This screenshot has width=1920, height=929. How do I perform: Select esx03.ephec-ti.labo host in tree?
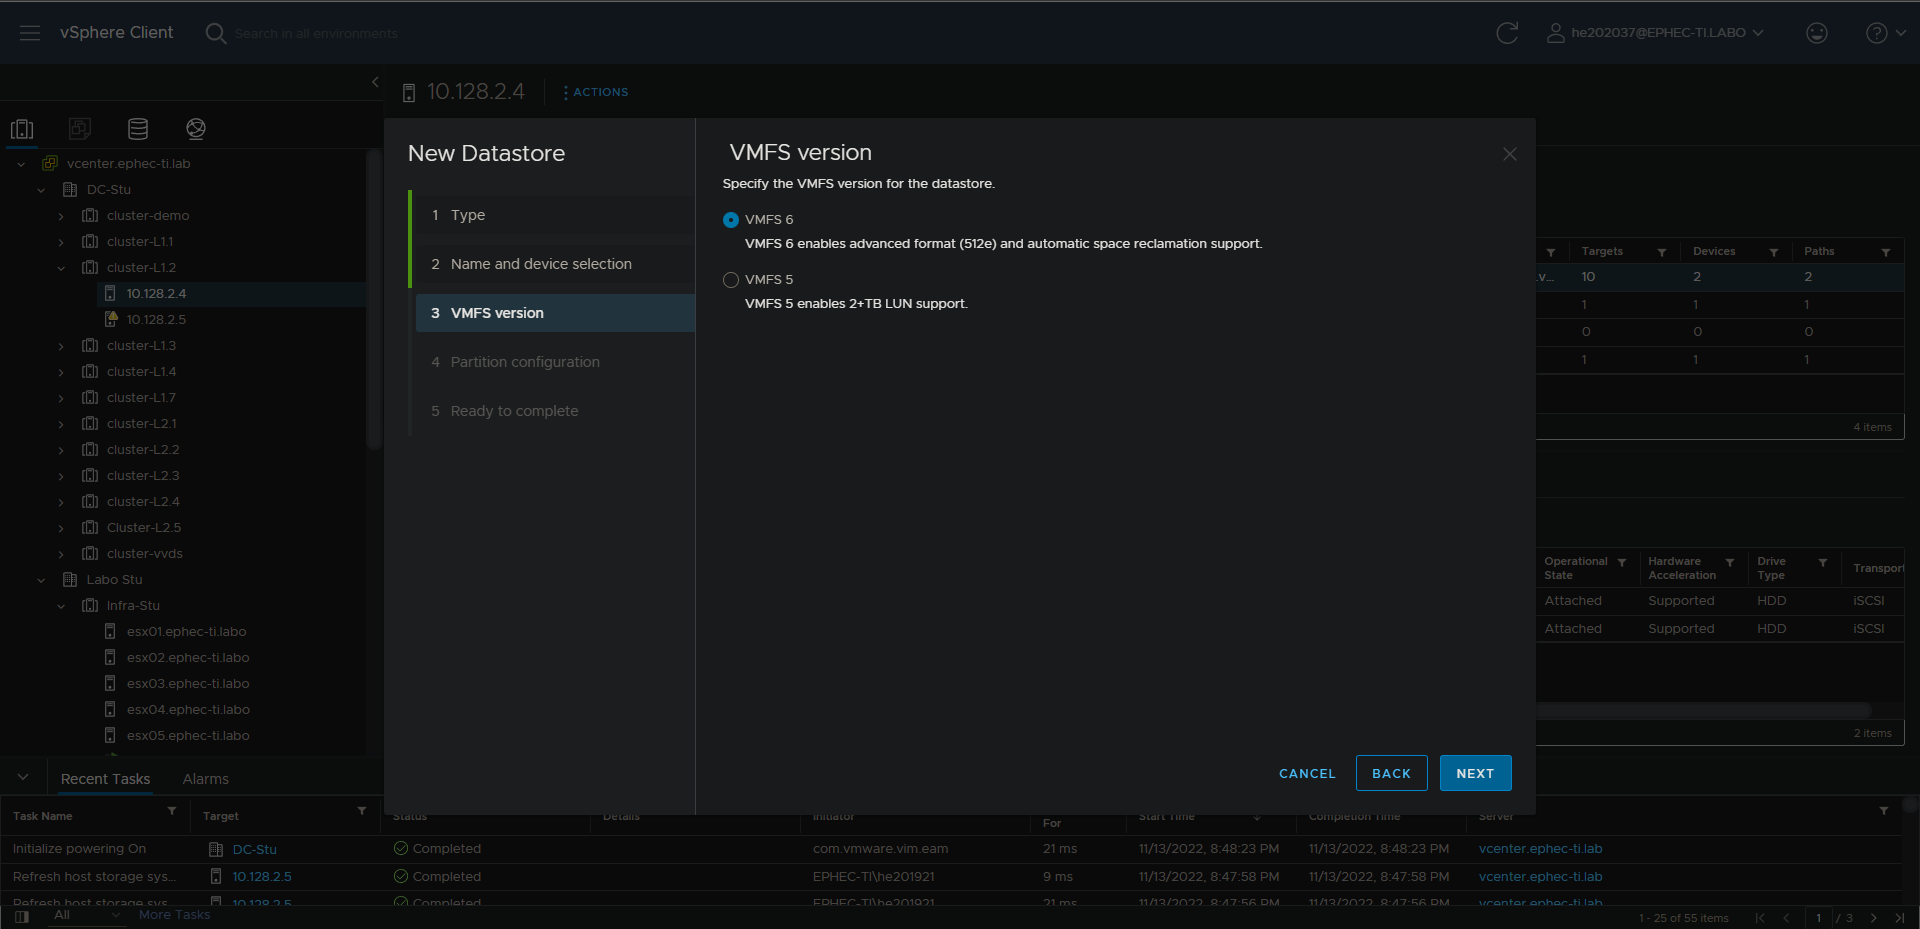point(188,684)
